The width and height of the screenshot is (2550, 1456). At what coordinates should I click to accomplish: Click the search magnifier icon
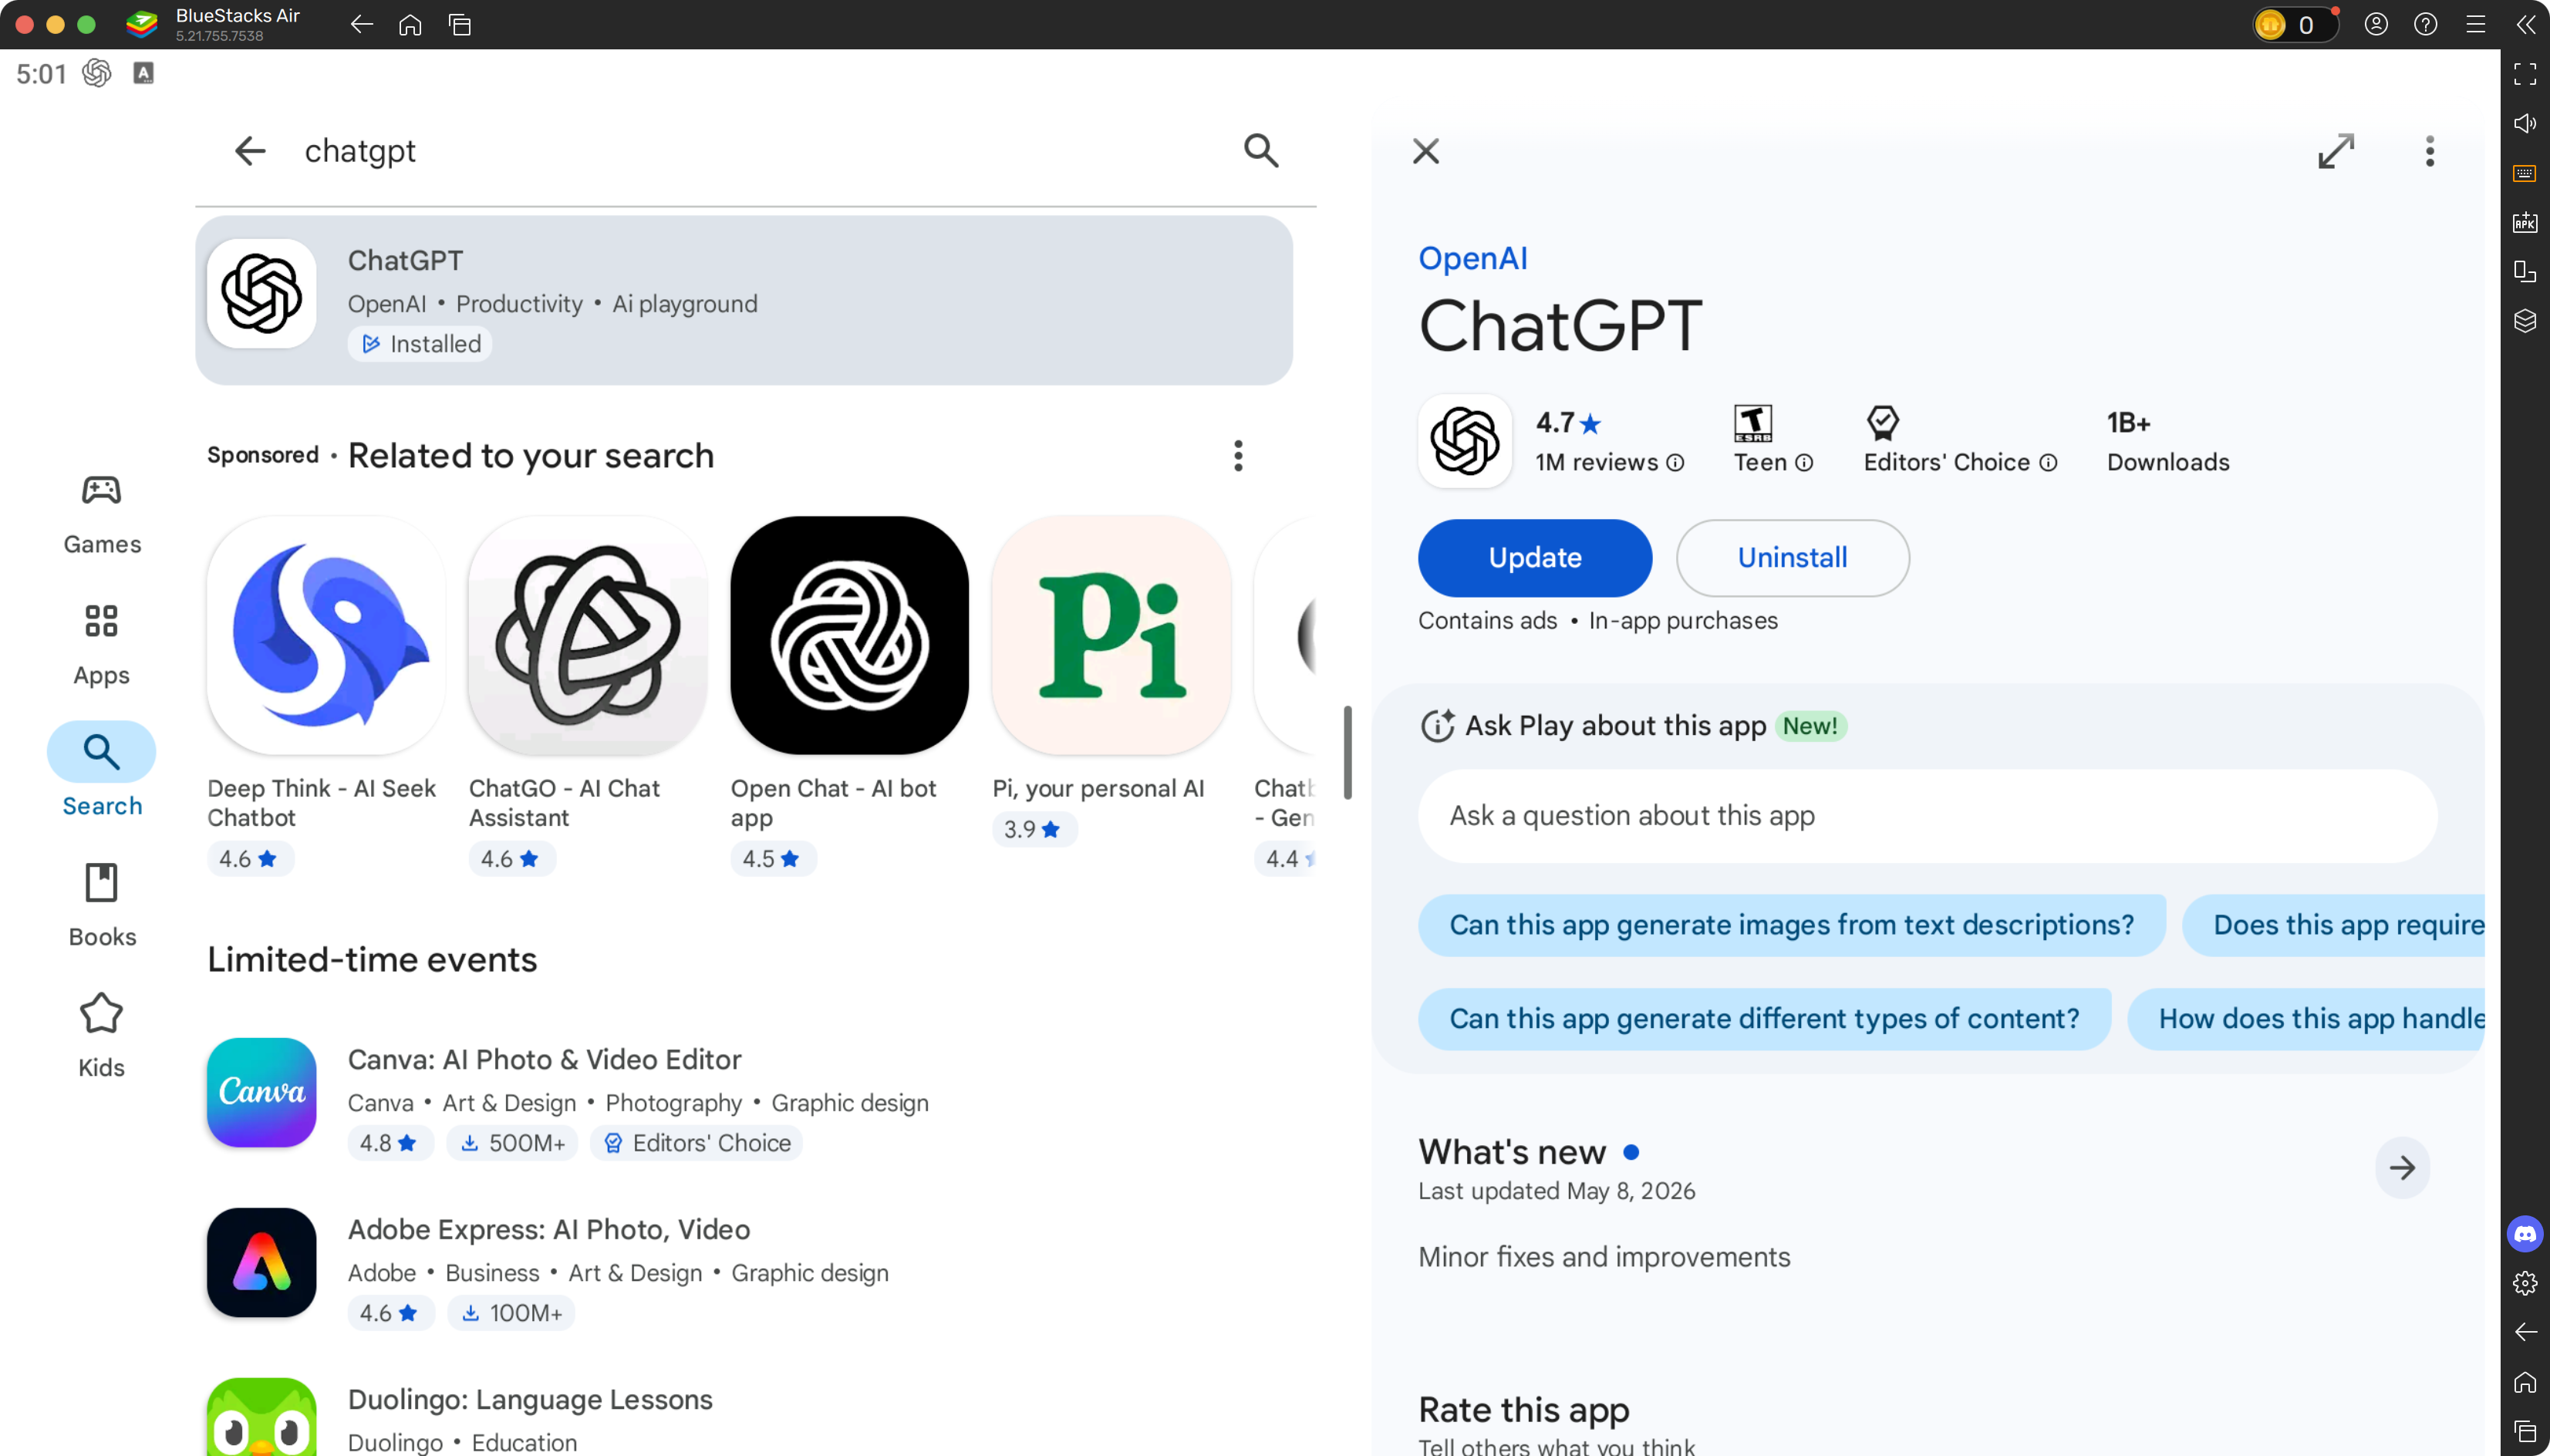click(x=1261, y=151)
